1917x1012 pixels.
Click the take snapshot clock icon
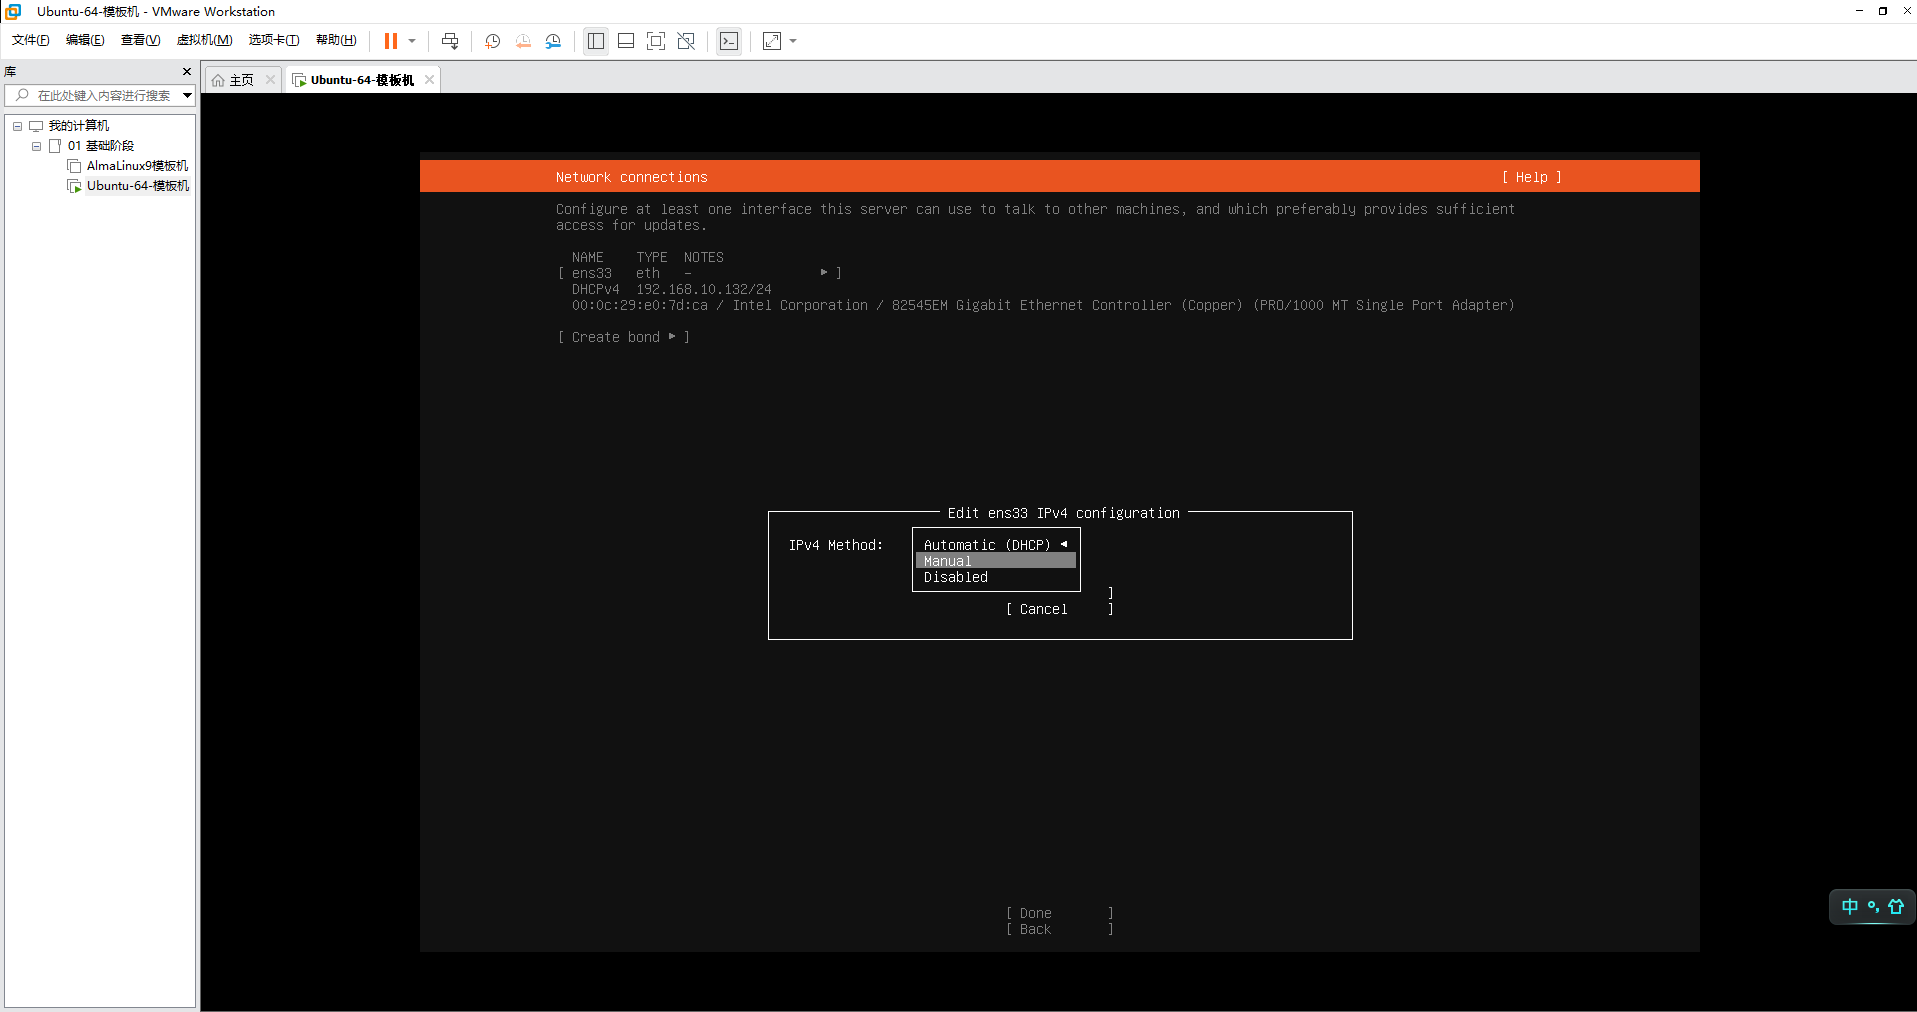click(492, 41)
